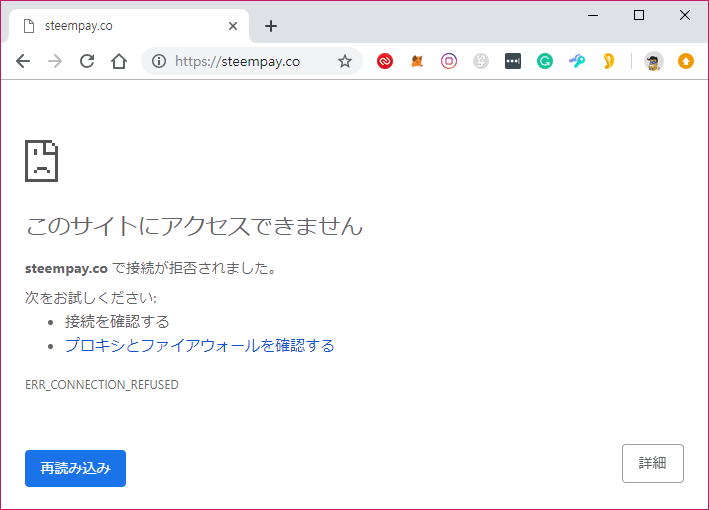Click the 次をお試しください: text

click(x=91, y=298)
